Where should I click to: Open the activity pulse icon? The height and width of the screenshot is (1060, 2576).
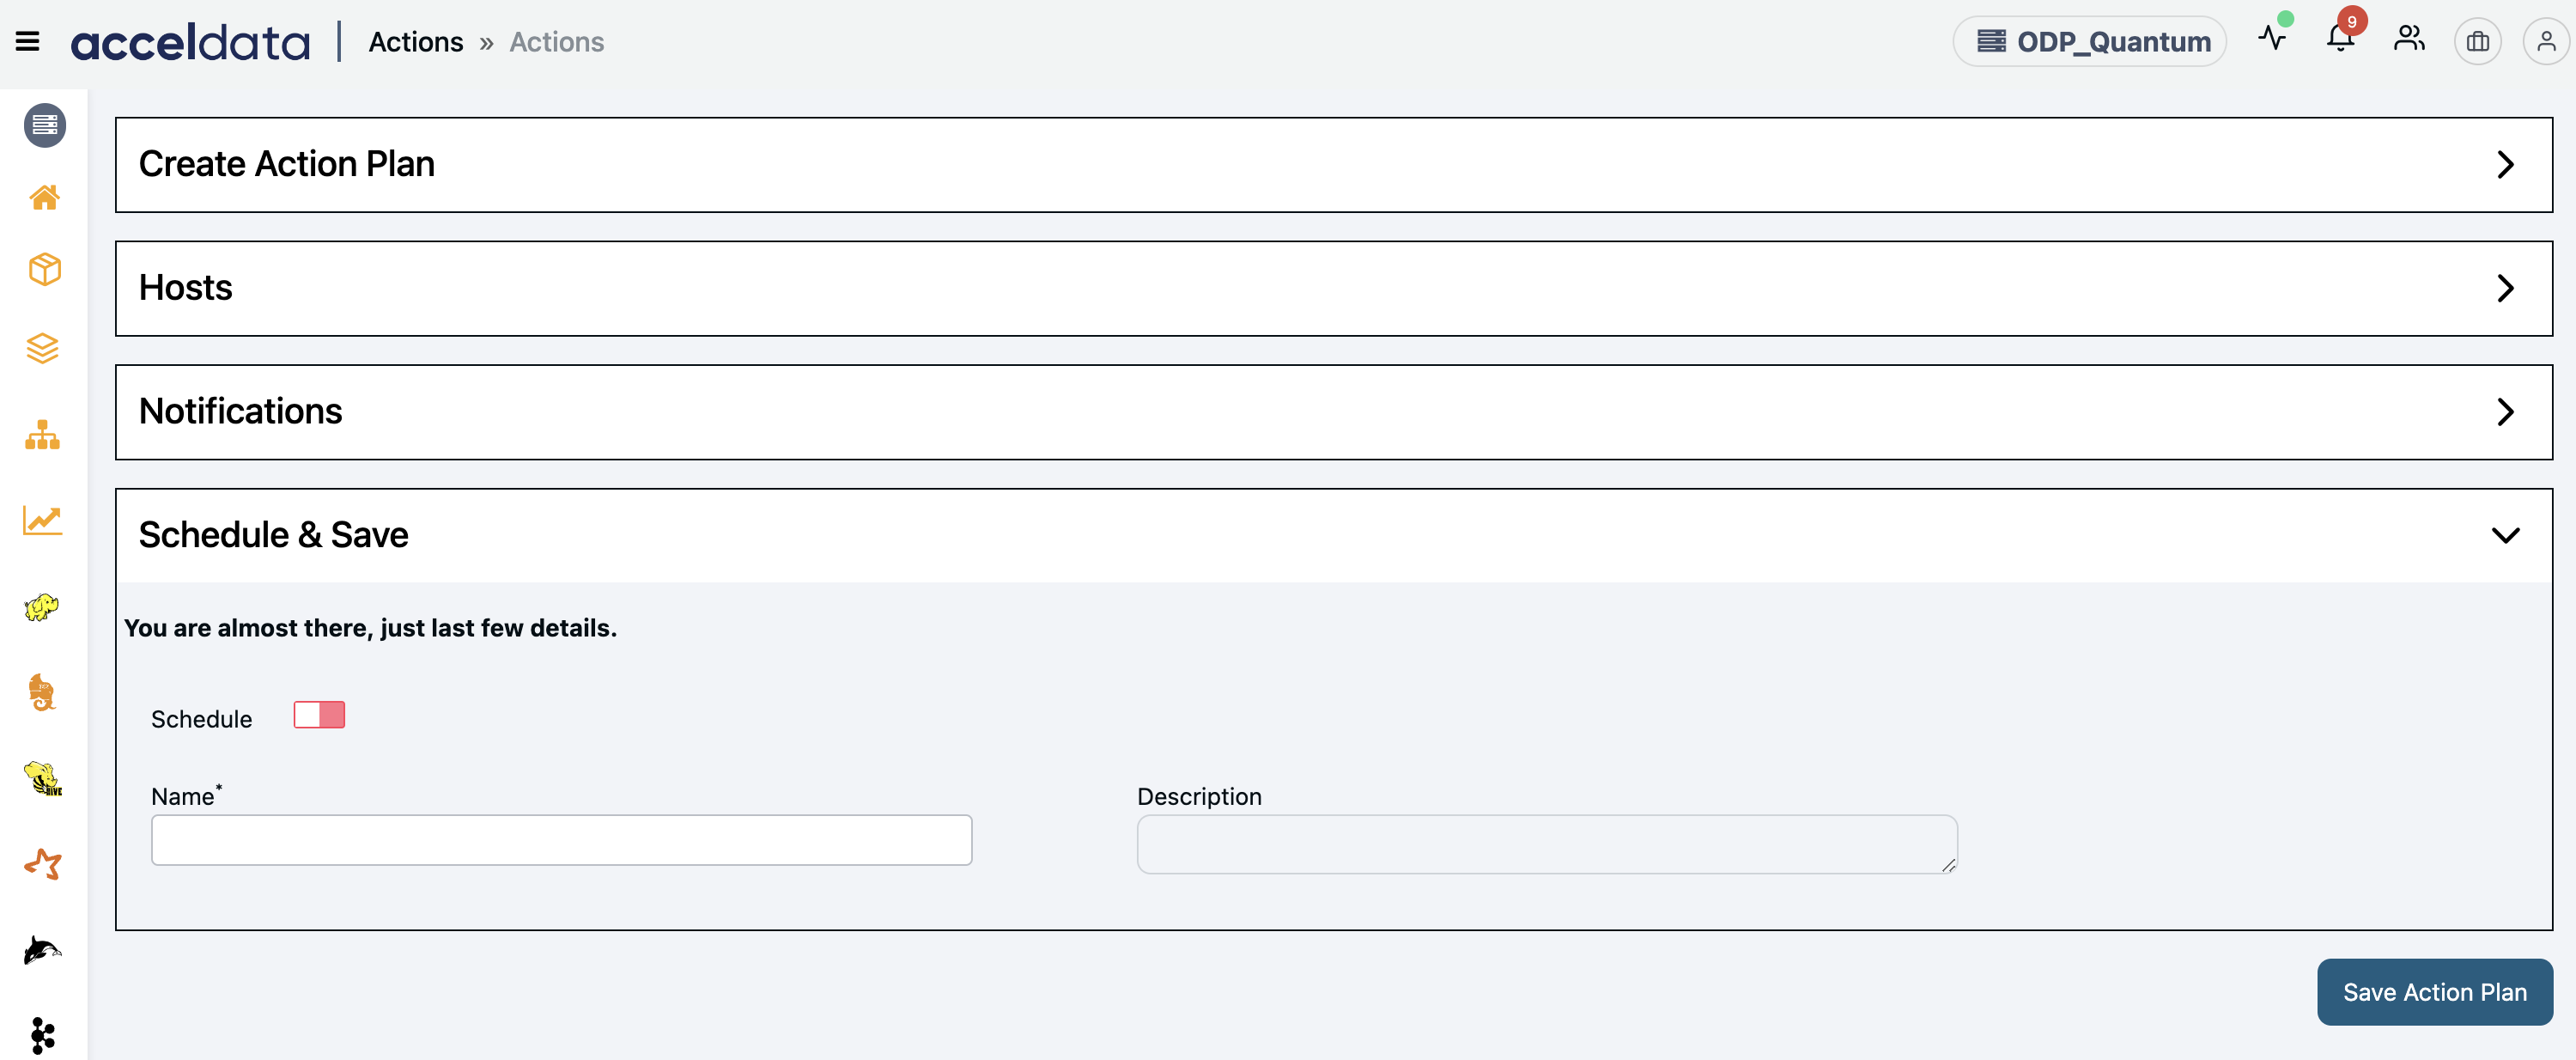click(2272, 39)
